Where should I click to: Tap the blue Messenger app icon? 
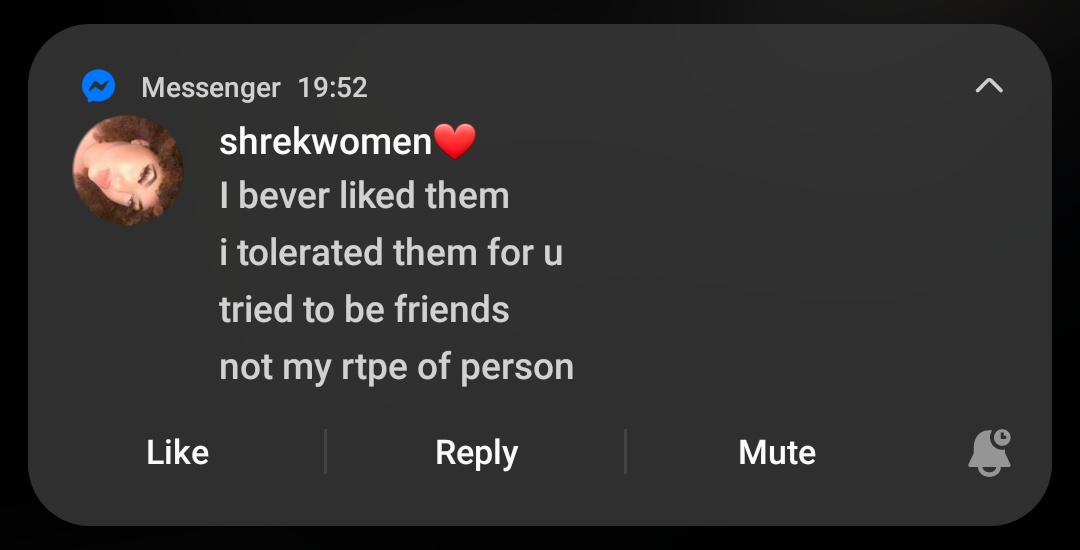(98, 87)
